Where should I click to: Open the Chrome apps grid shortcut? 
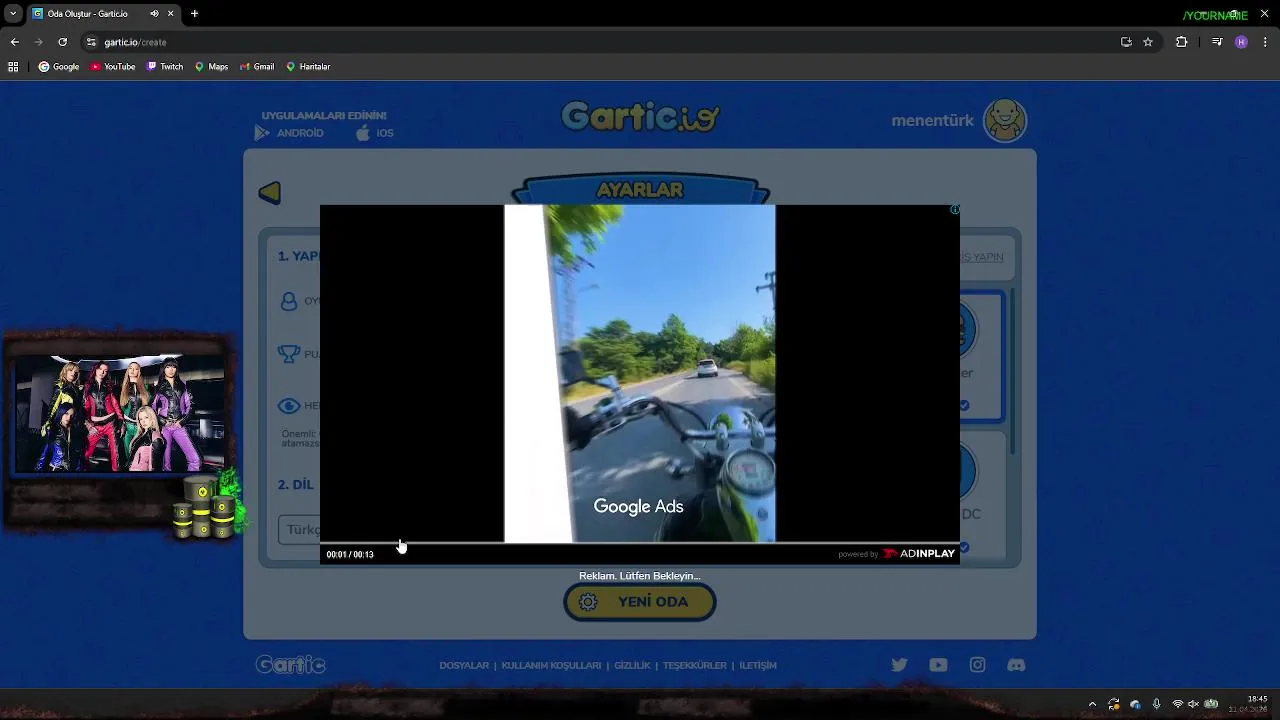pos(13,67)
